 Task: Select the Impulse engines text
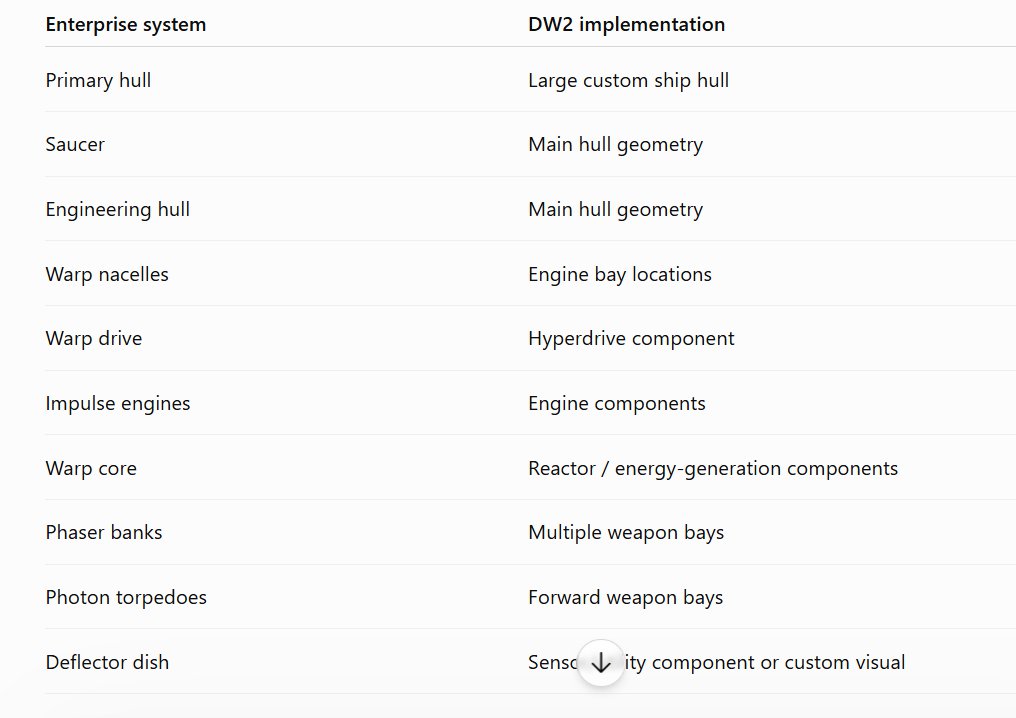(x=118, y=403)
